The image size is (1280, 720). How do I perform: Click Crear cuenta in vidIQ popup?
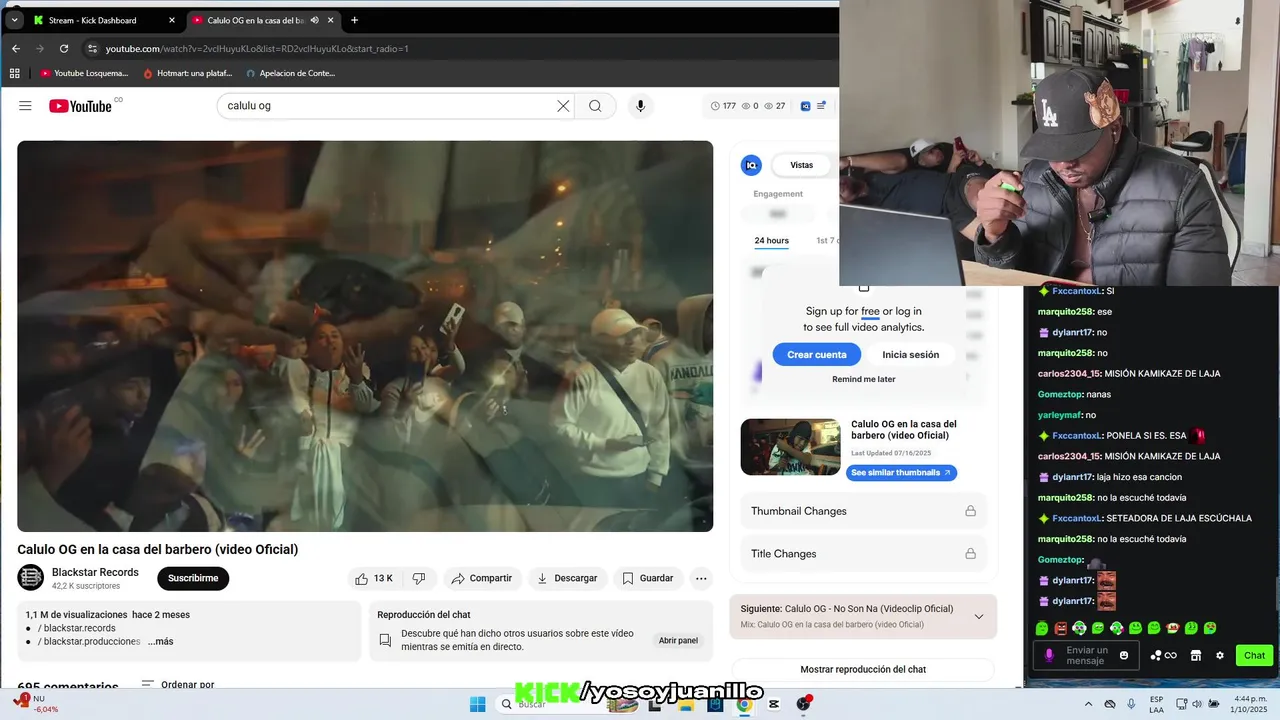(816, 355)
